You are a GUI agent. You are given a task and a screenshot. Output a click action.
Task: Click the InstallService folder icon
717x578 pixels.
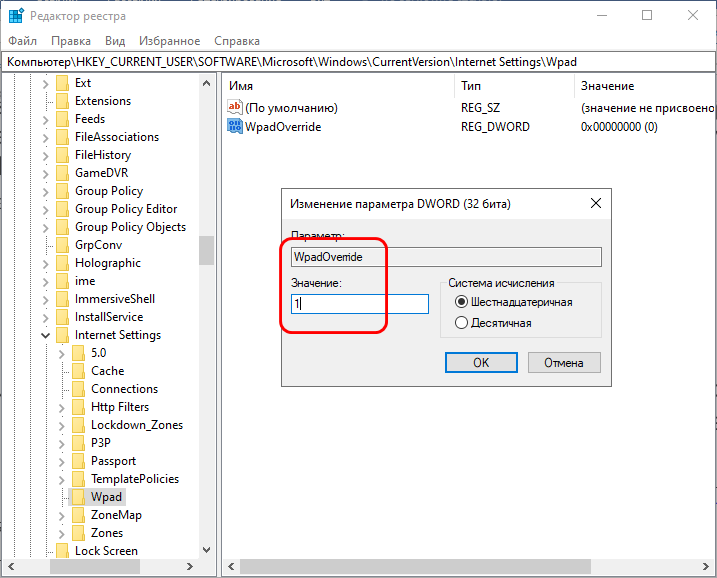(x=62, y=317)
